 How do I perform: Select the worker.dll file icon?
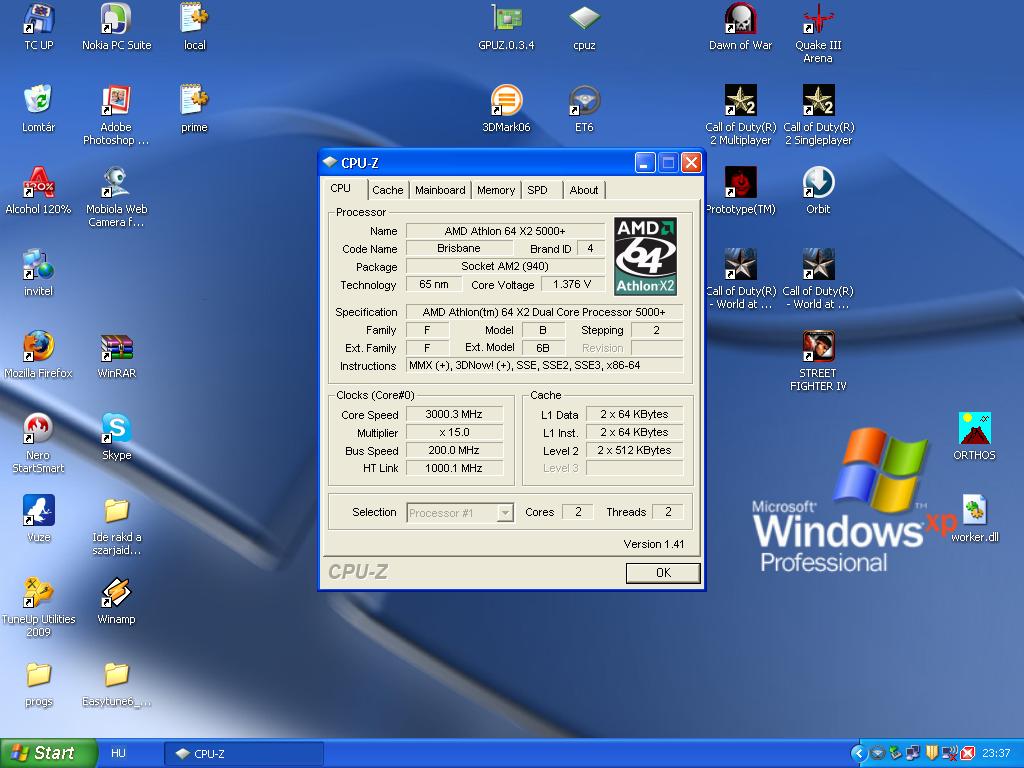point(974,519)
